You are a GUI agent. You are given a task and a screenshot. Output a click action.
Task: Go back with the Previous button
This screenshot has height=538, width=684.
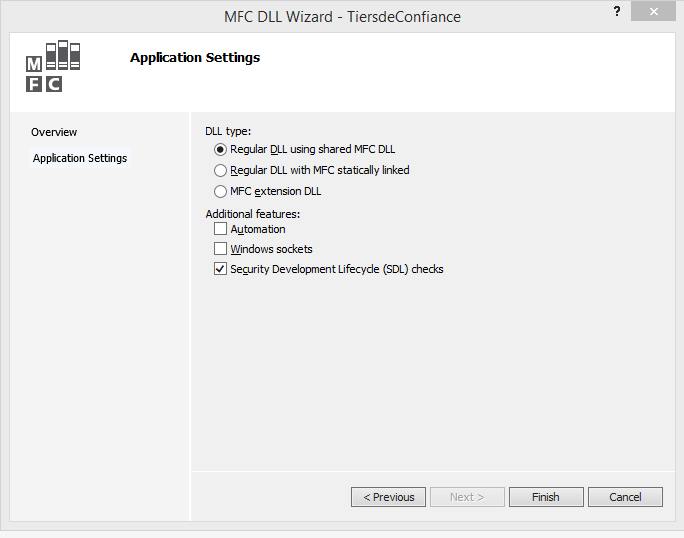click(x=388, y=497)
